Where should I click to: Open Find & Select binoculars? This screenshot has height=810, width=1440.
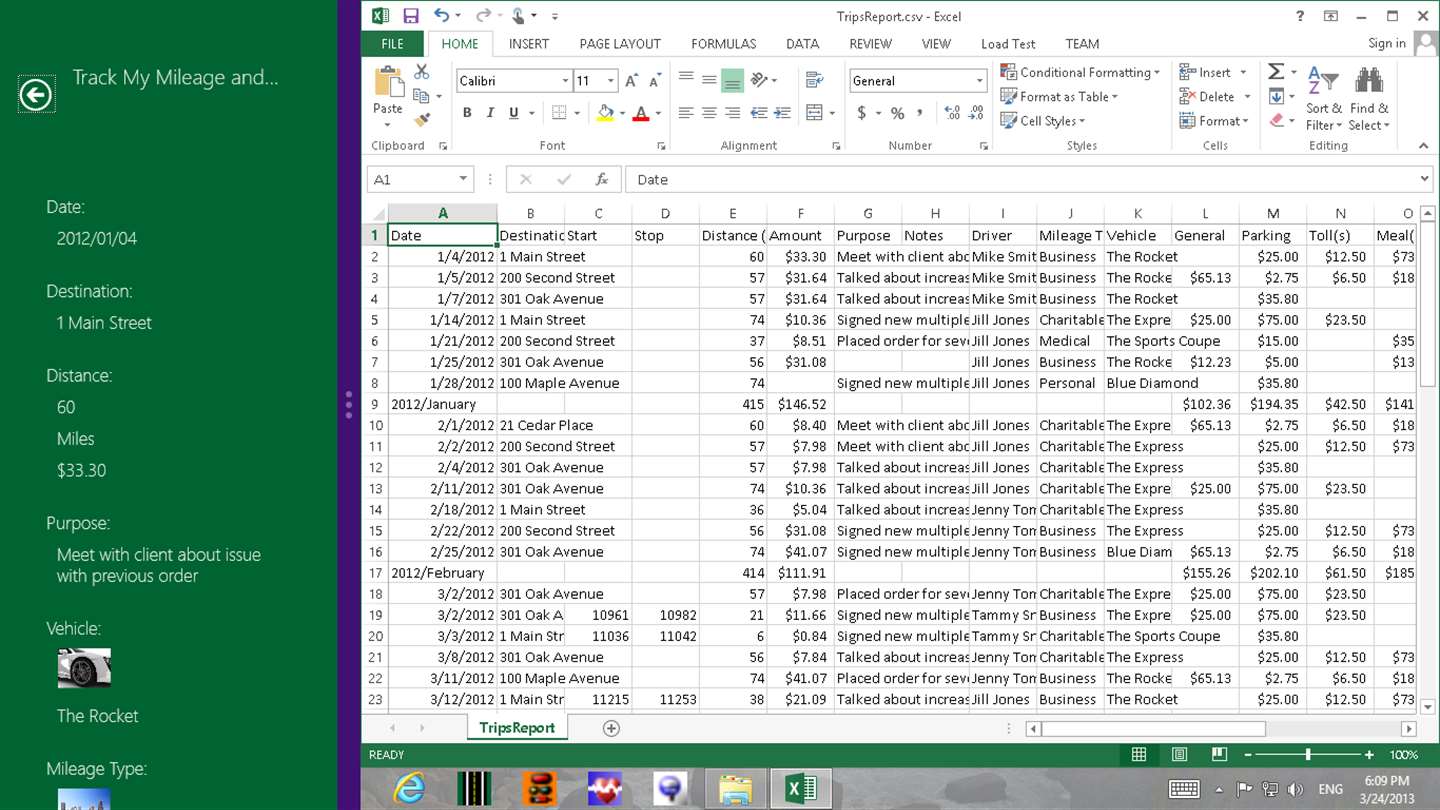click(x=1369, y=98)
